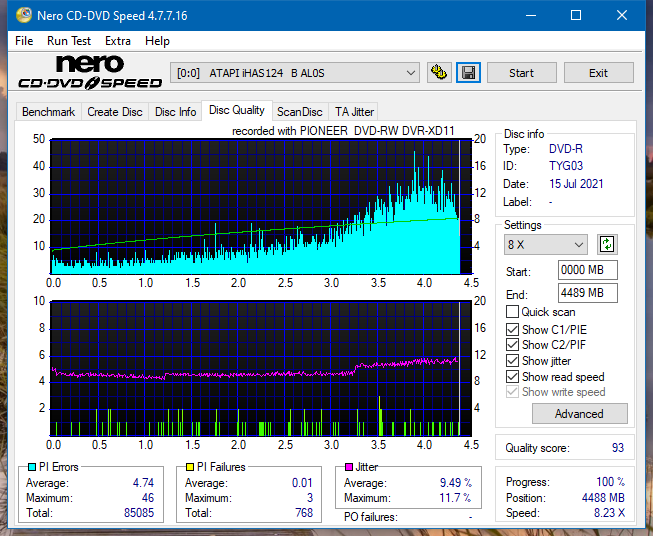Click the cyan PI Errors color swatch
This screenshot has width=653, height=536.
point(32,467)
